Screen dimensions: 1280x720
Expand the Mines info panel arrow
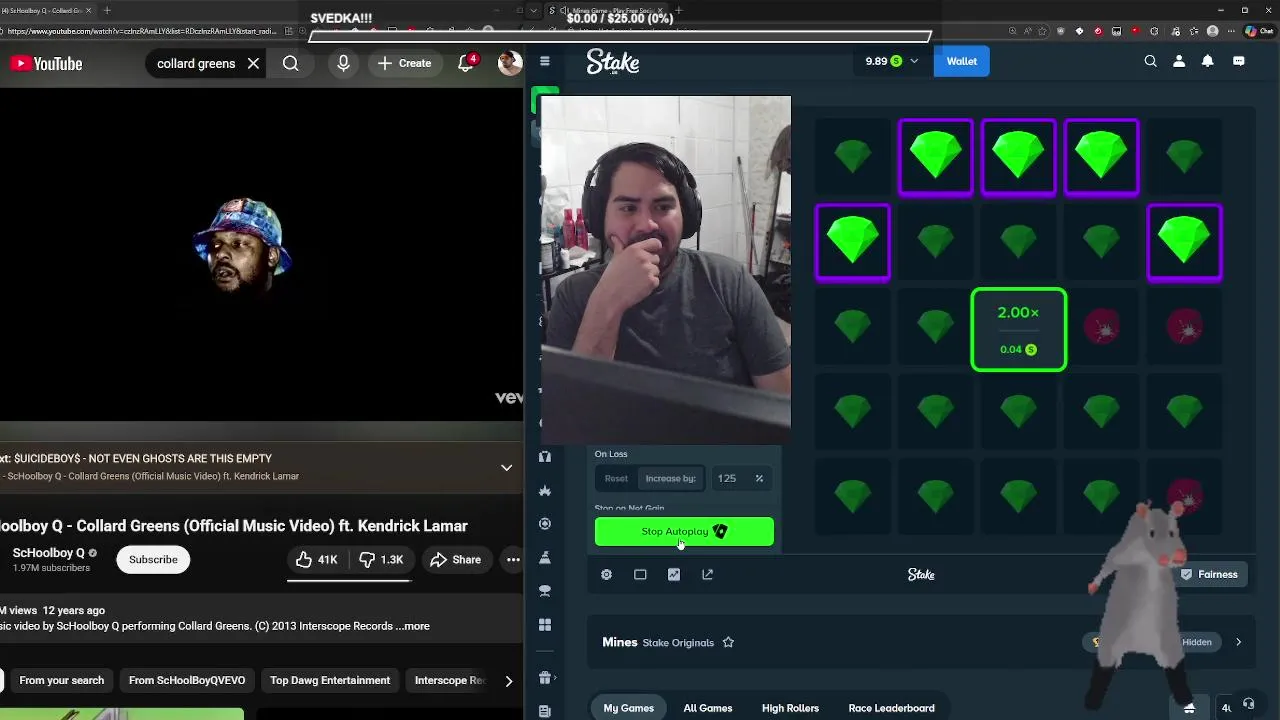tap(1238, 642)
